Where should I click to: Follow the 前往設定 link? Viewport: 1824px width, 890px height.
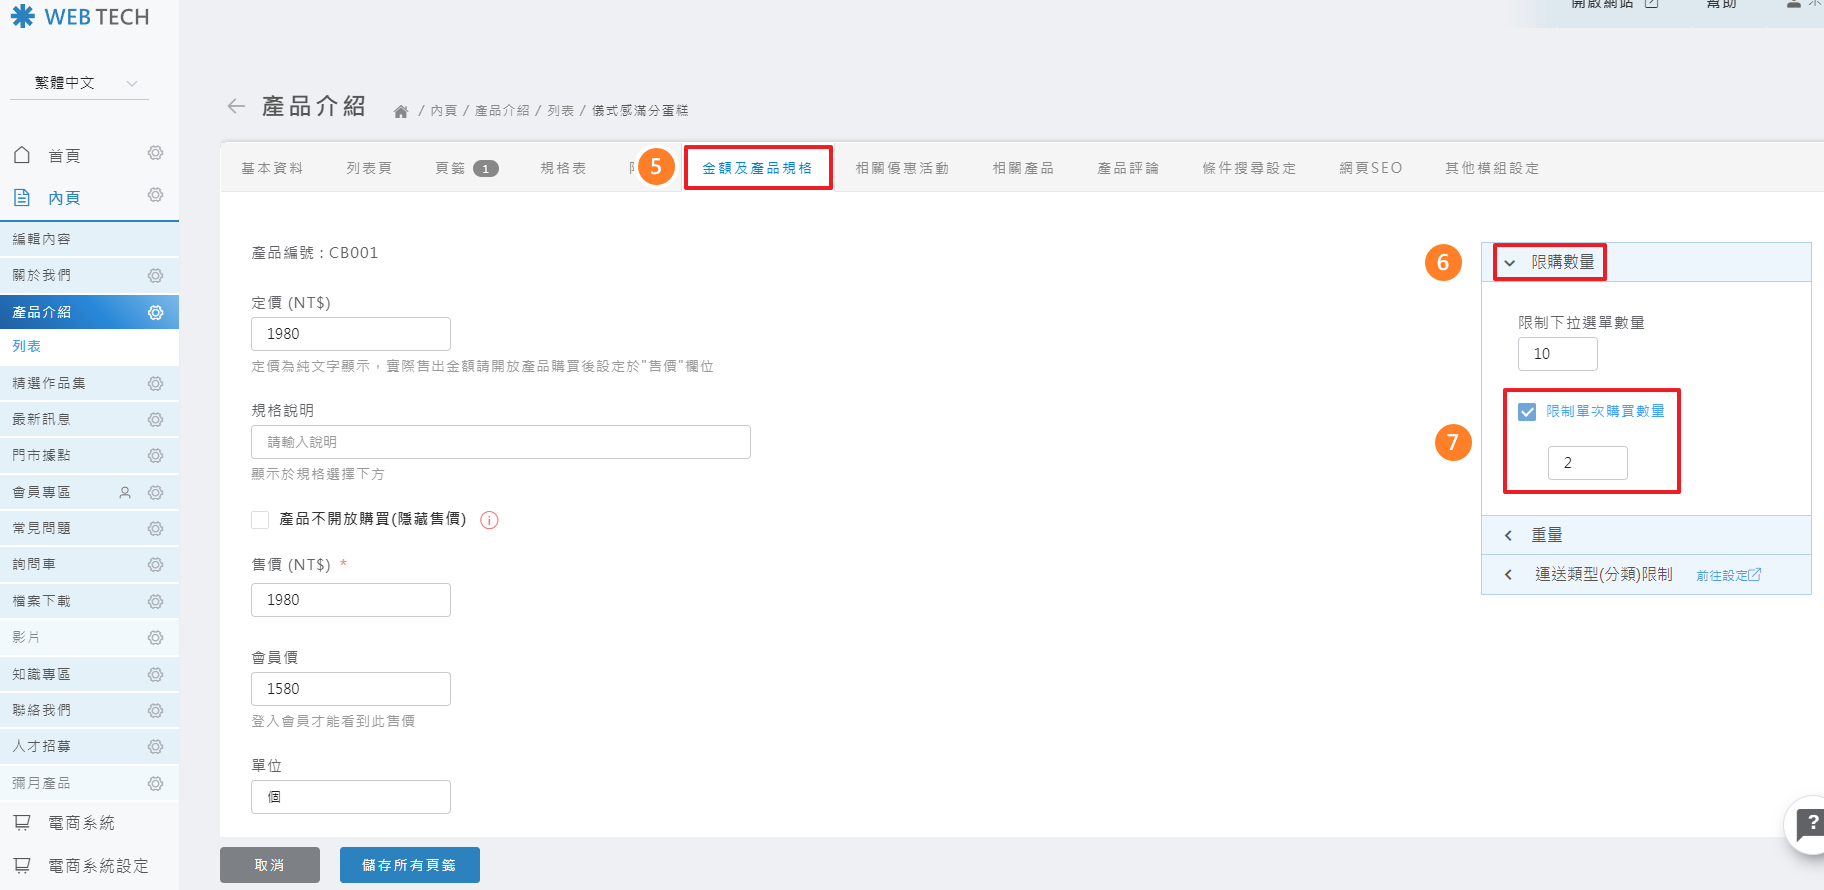click(1728, 575)
